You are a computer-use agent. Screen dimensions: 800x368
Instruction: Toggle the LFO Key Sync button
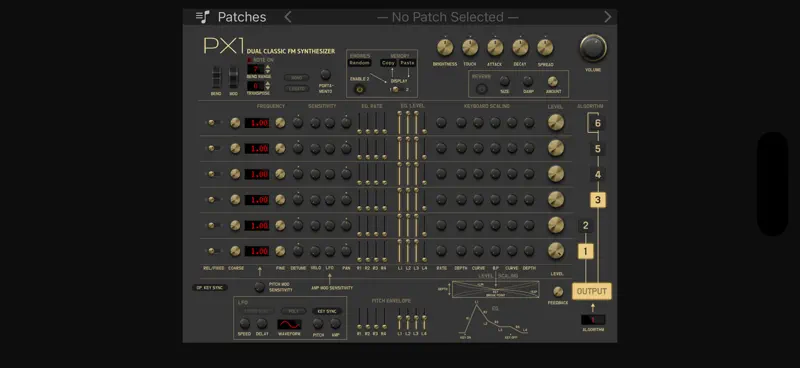[x=327, y=311]
